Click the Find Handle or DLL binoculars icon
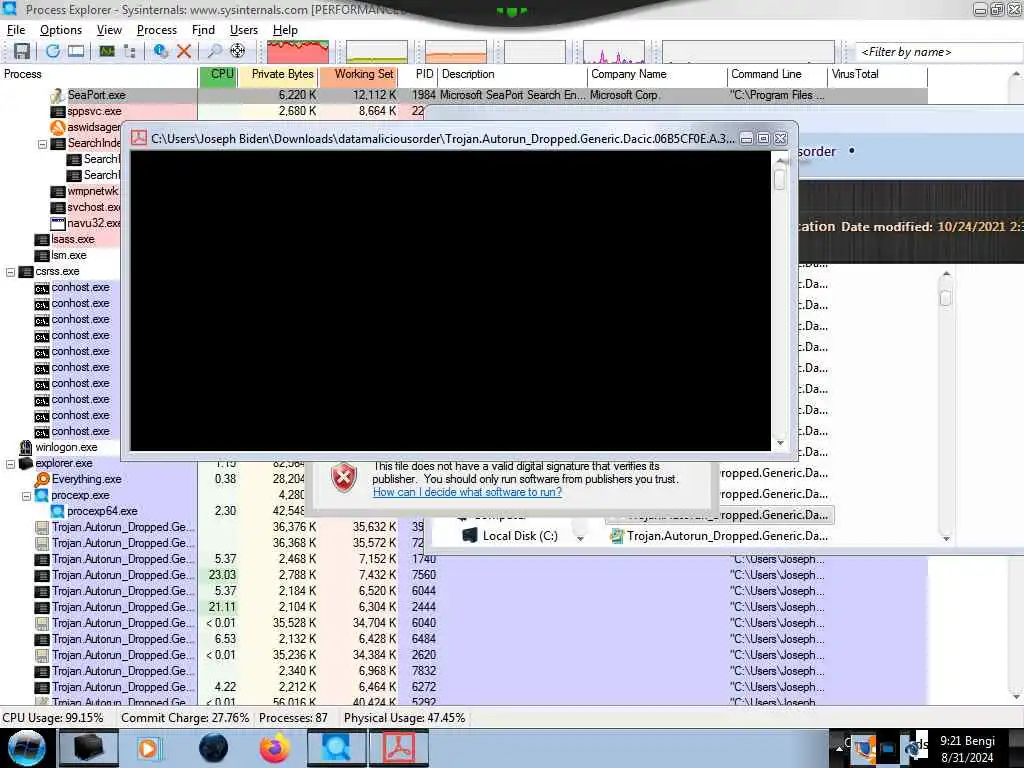The image size is (1024, 768). [214, 51]
